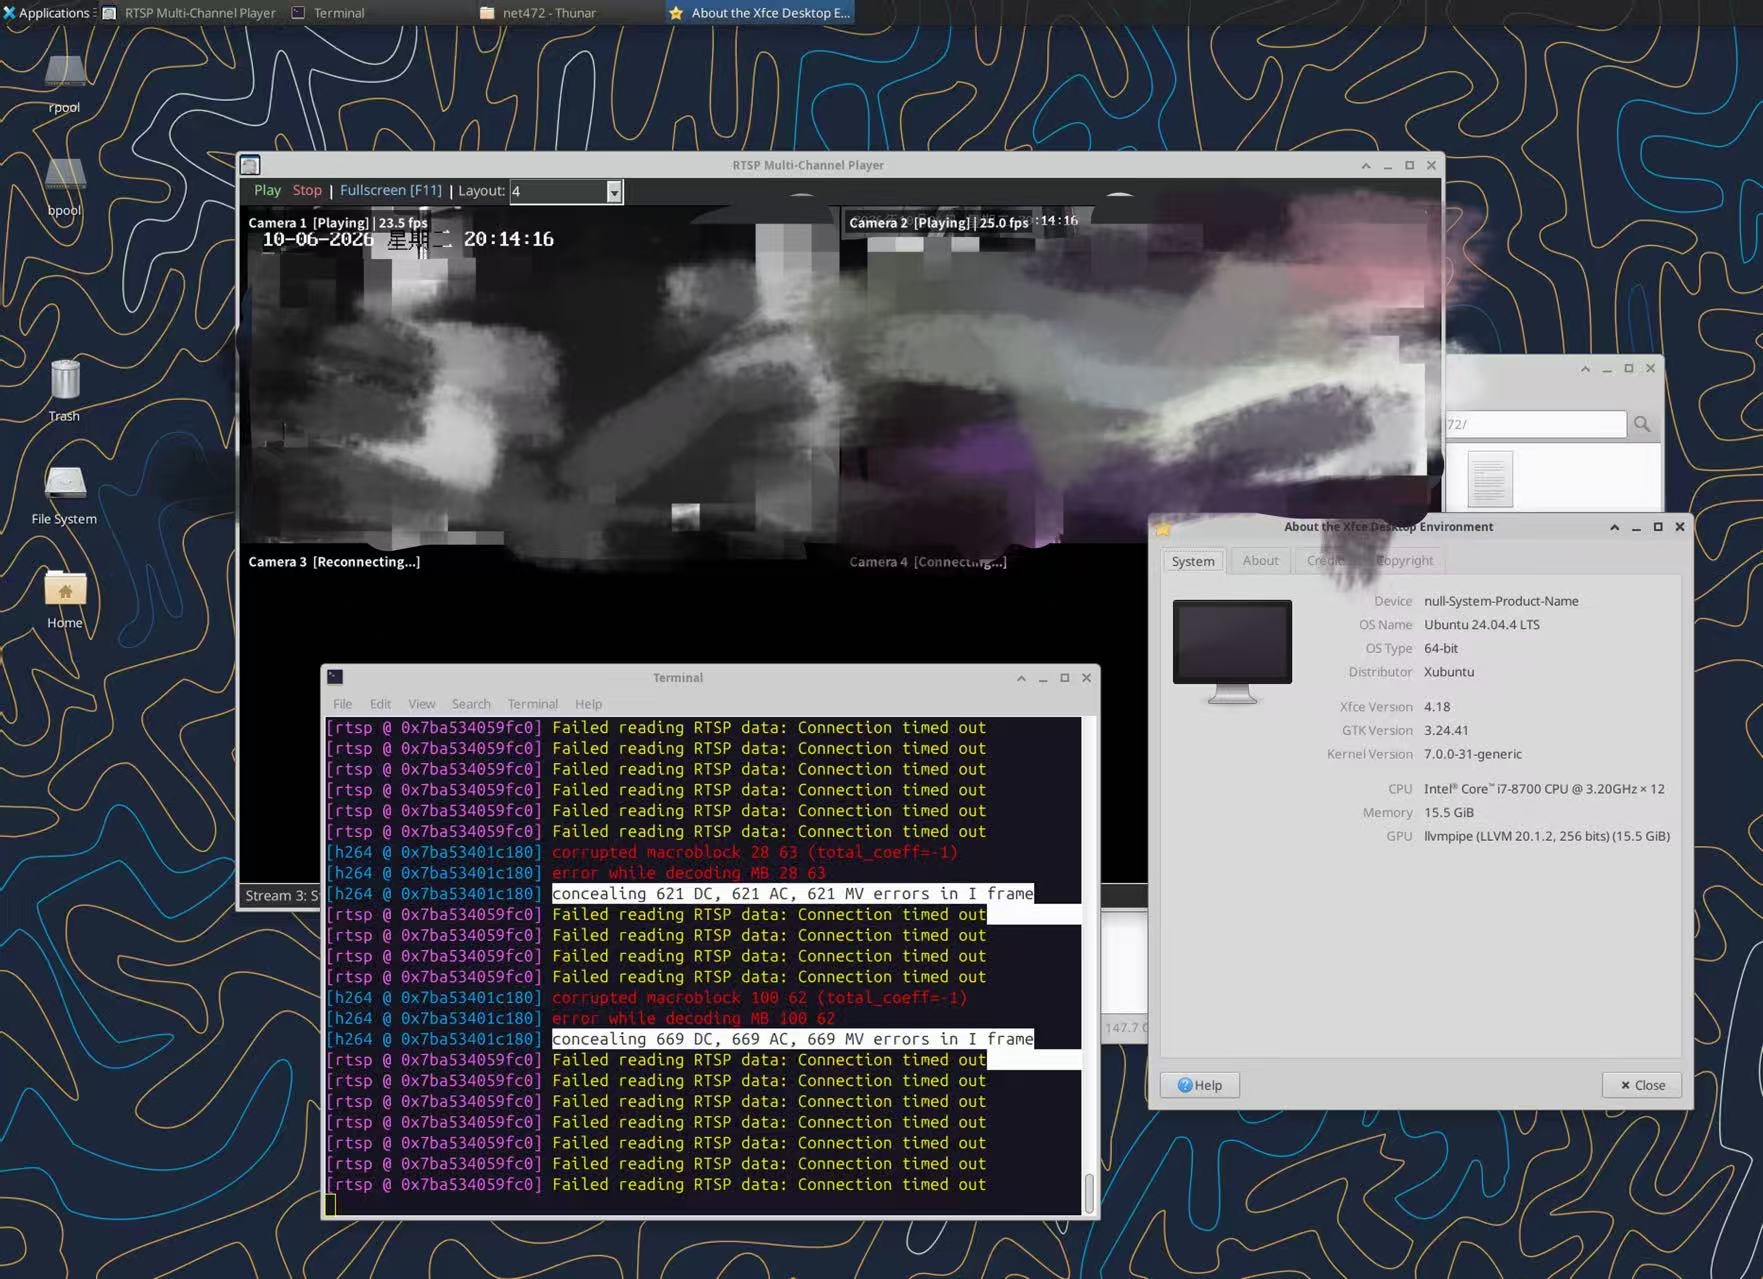Click the Thunar location path field
This screenshot has height=1279, width=1763.
tap(1535, 424)
